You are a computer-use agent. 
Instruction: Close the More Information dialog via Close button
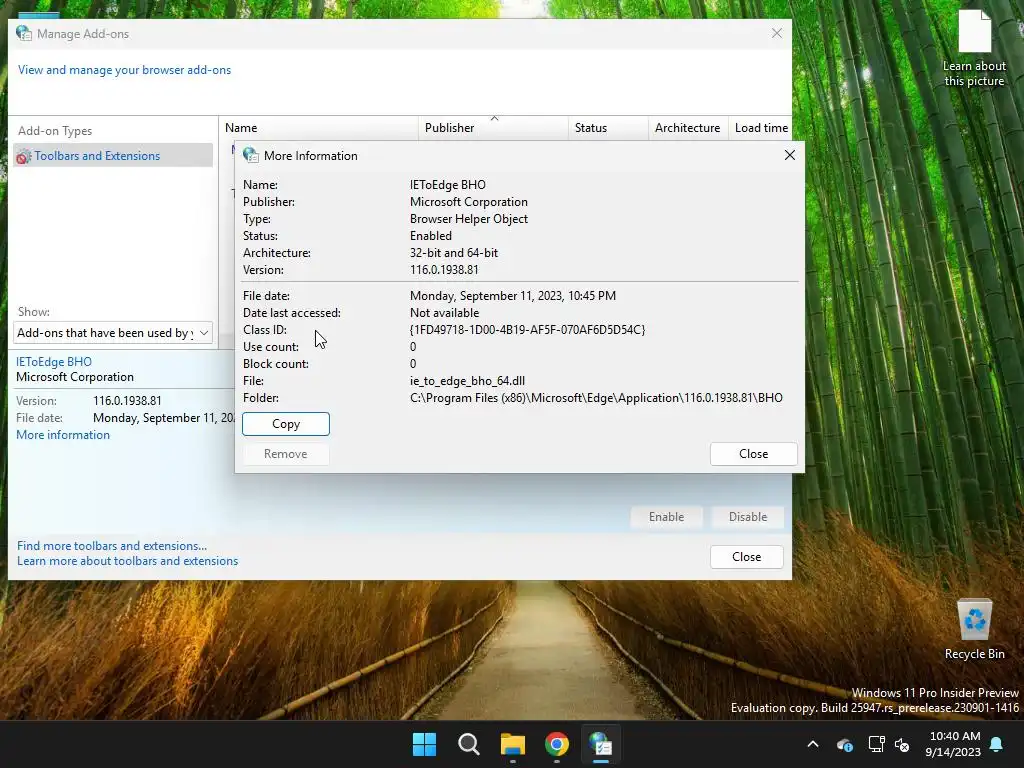754,454
